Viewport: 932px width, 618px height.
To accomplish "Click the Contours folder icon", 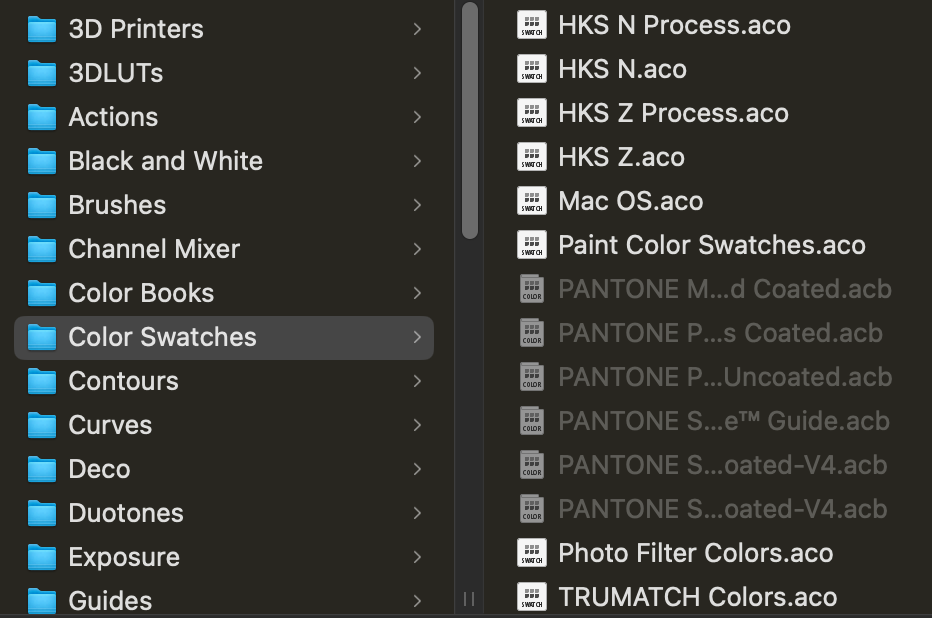I will click(x=41, y=381).
